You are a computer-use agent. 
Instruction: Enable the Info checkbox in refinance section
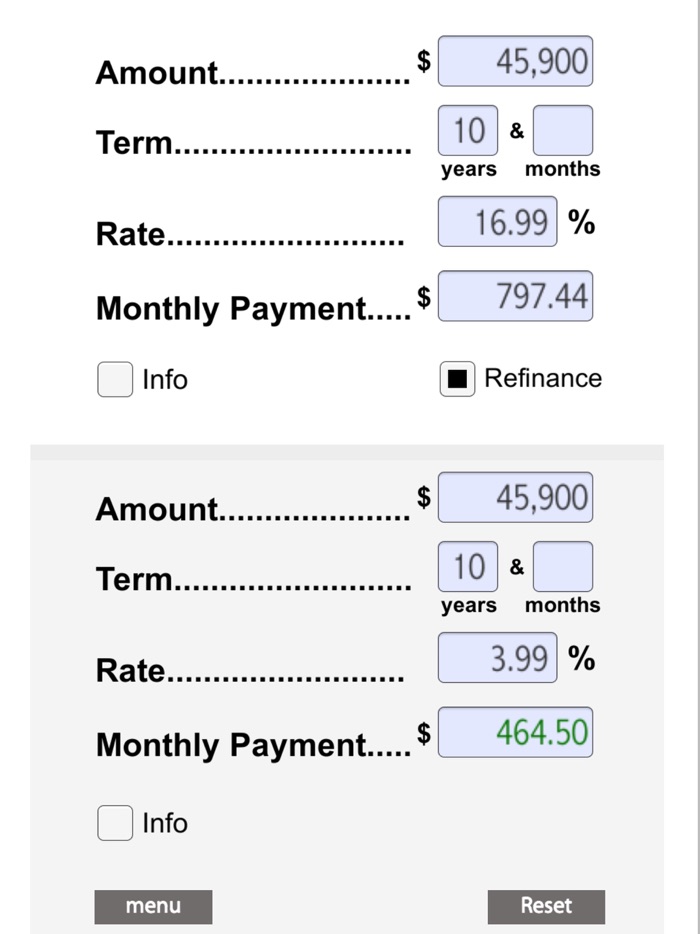click(115, 823)
